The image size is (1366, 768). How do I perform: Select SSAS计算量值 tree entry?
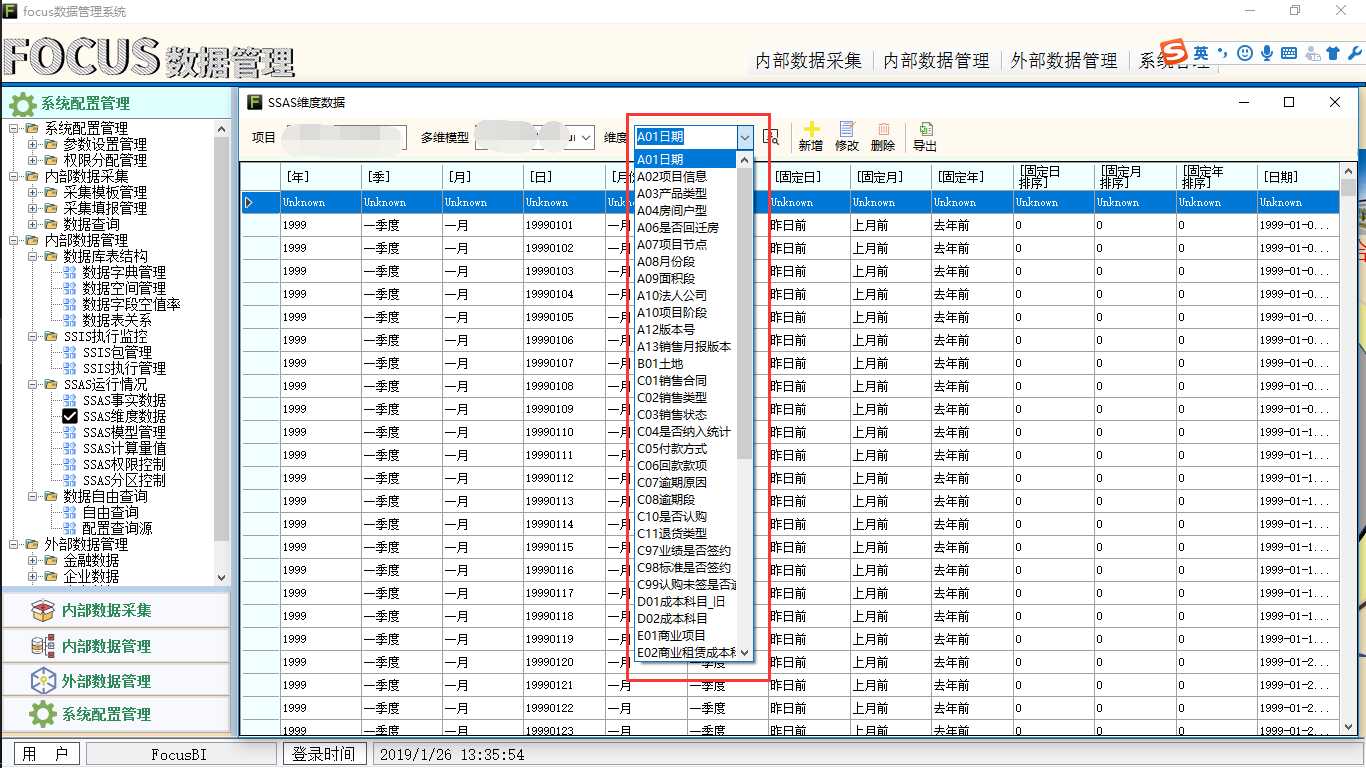coord(124,448)
